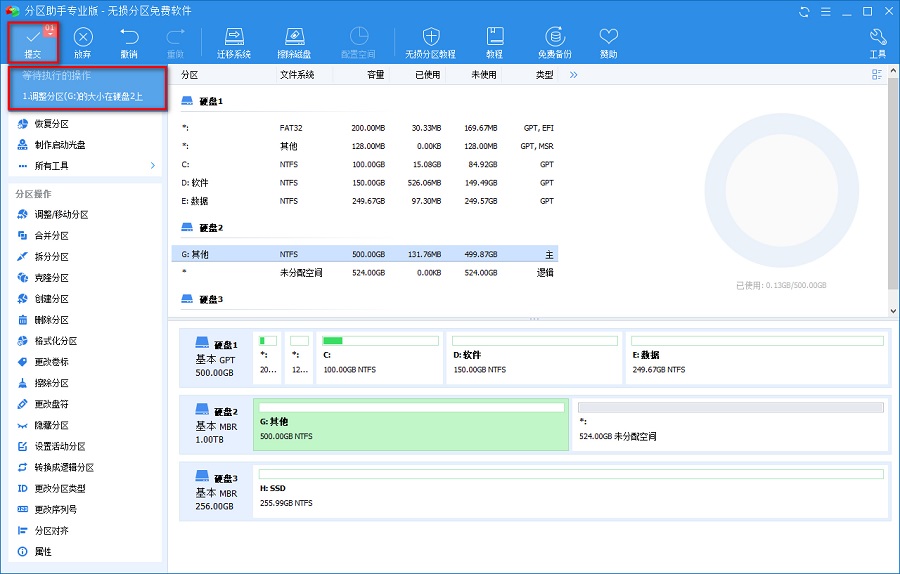Image resolution: width=900 pixels, height=574 pixels.
Task: Open the 迁移系统 migrate system tool
Action: 233,41
